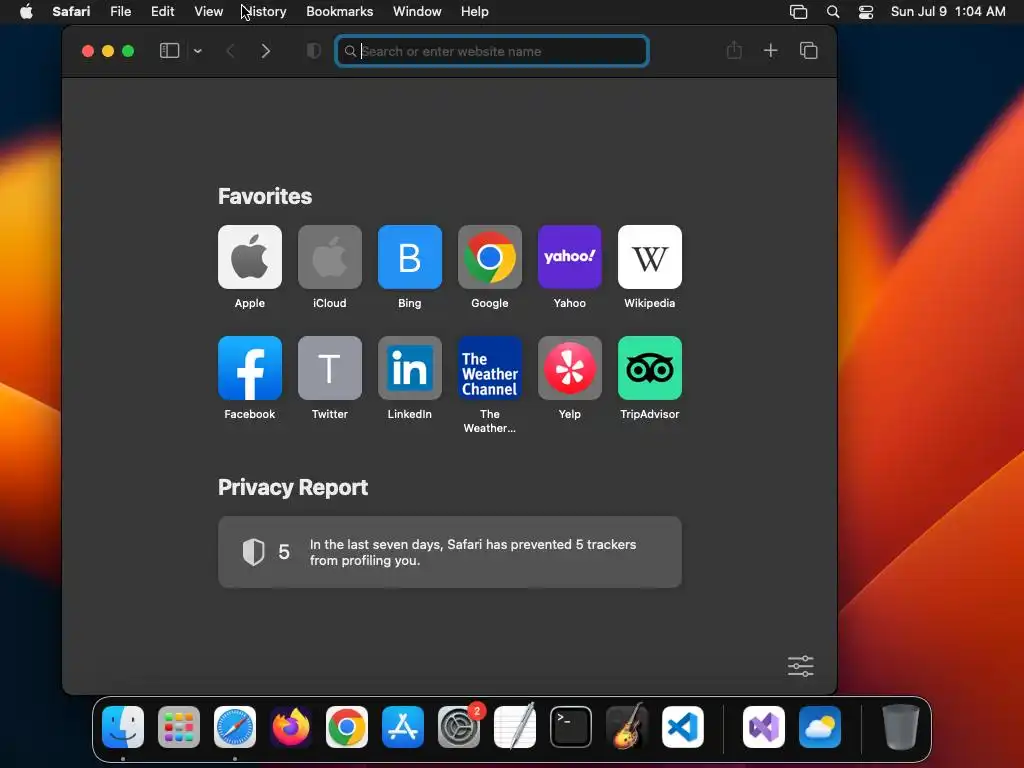The width and height of the screenshot is (1024, 768).
Task: Open the History menu
Action: (264, 12)
